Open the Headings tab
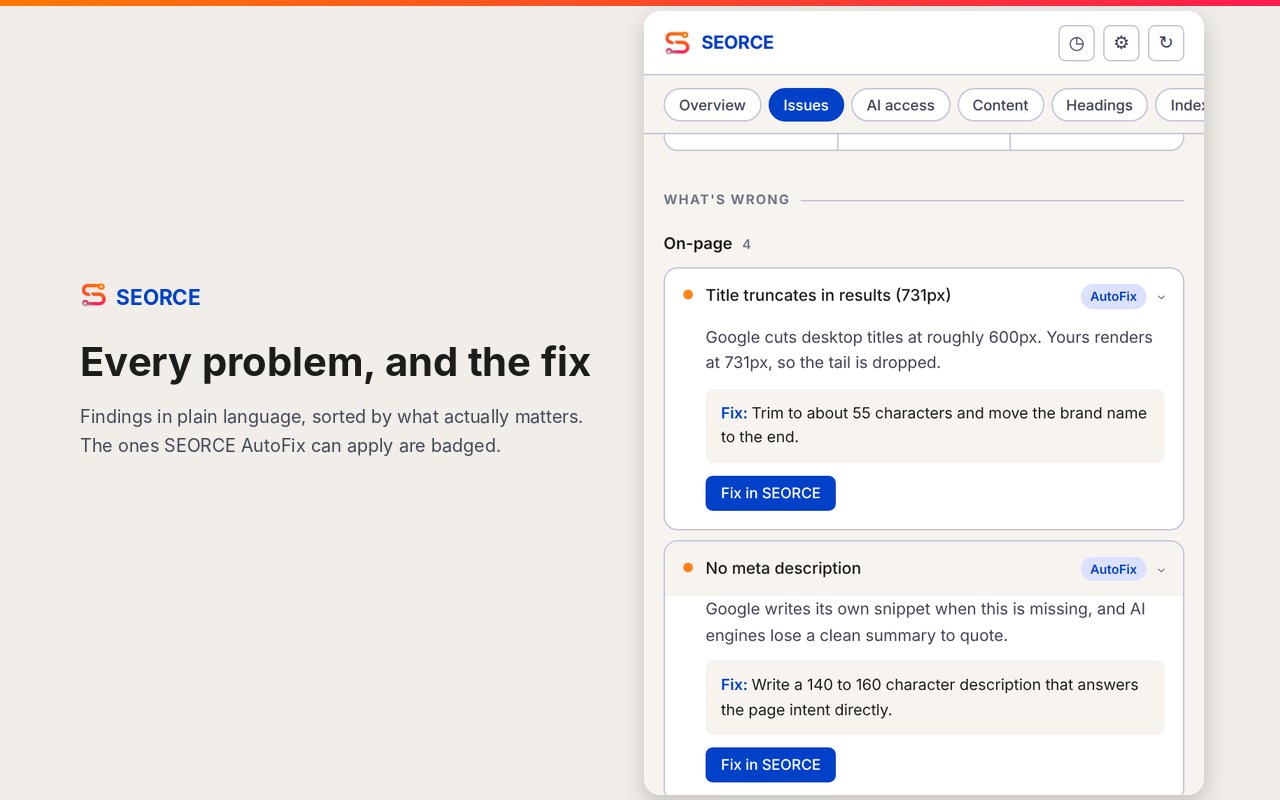The height and width of the screenshot is (800, 1280). pyautogui.click(x=1099, y=105)
